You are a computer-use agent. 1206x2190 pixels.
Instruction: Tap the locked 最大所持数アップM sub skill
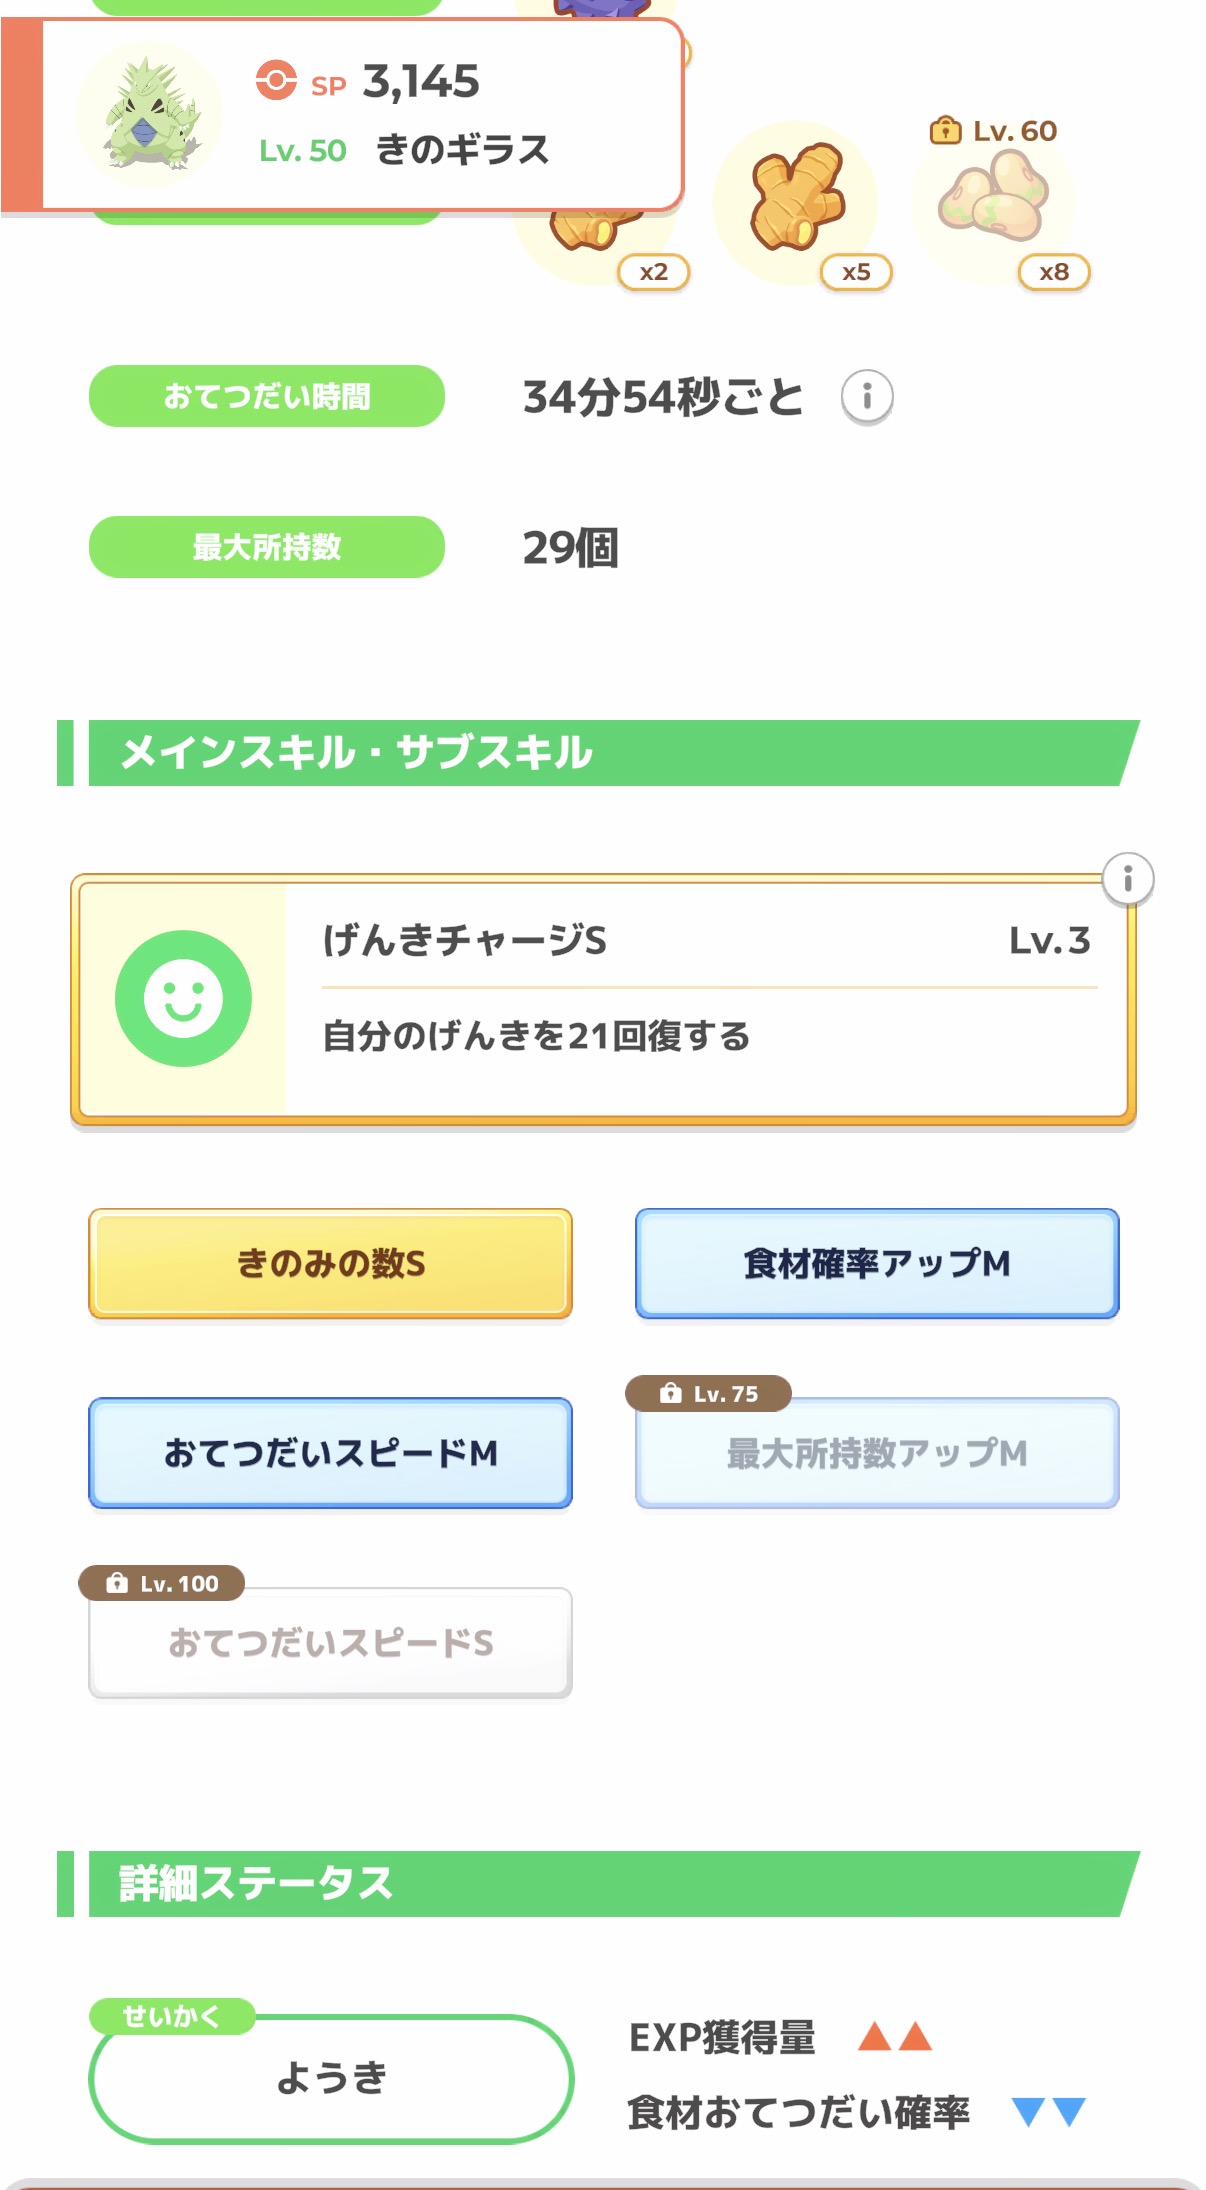click(x=877, y=1453)
